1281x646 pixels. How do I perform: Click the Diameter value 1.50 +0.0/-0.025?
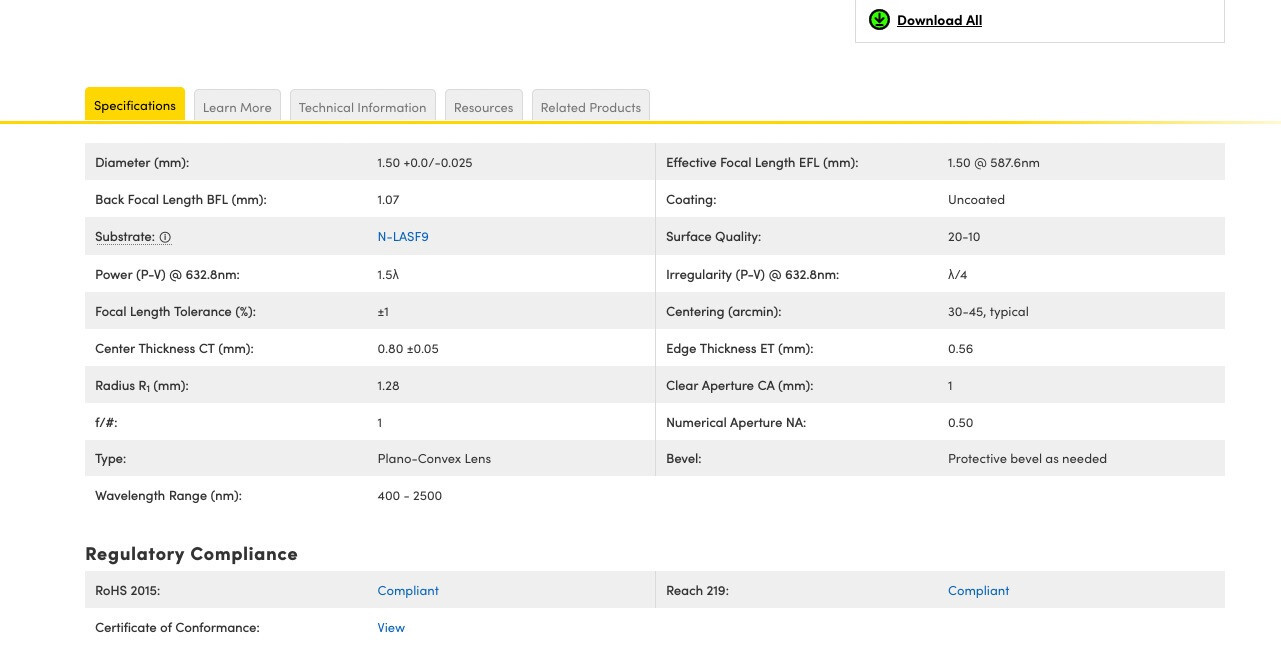(x=425, y=163)
